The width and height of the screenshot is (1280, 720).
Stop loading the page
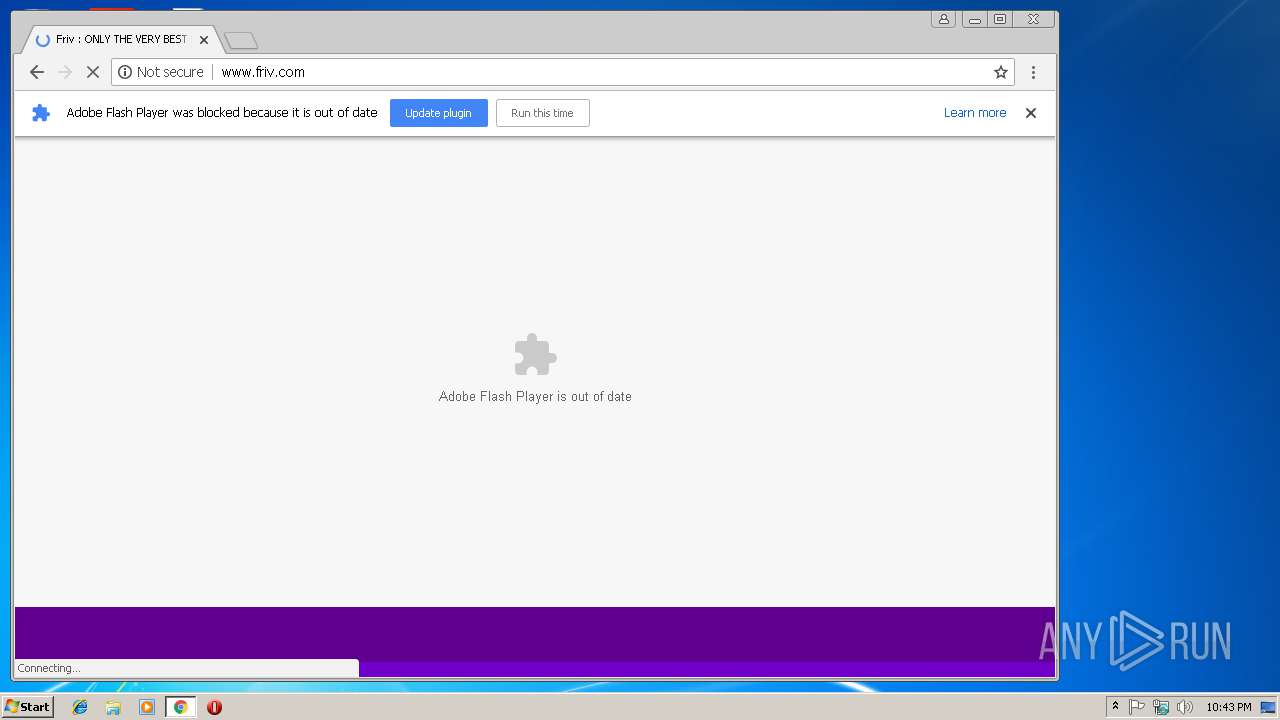click(x=93, y=72)
